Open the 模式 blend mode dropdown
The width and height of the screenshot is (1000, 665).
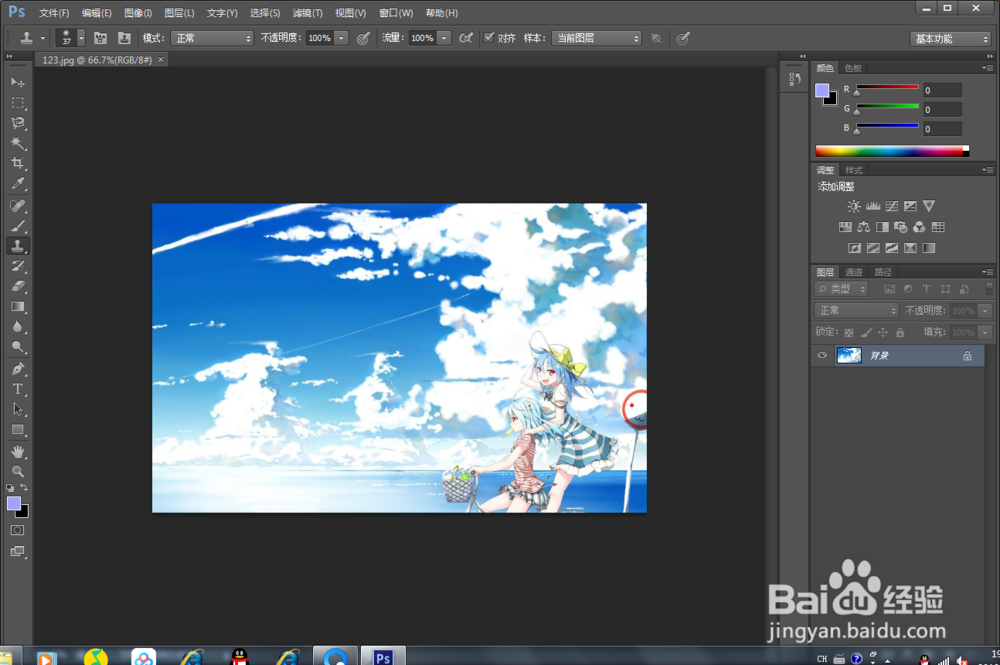click(212, 38)
